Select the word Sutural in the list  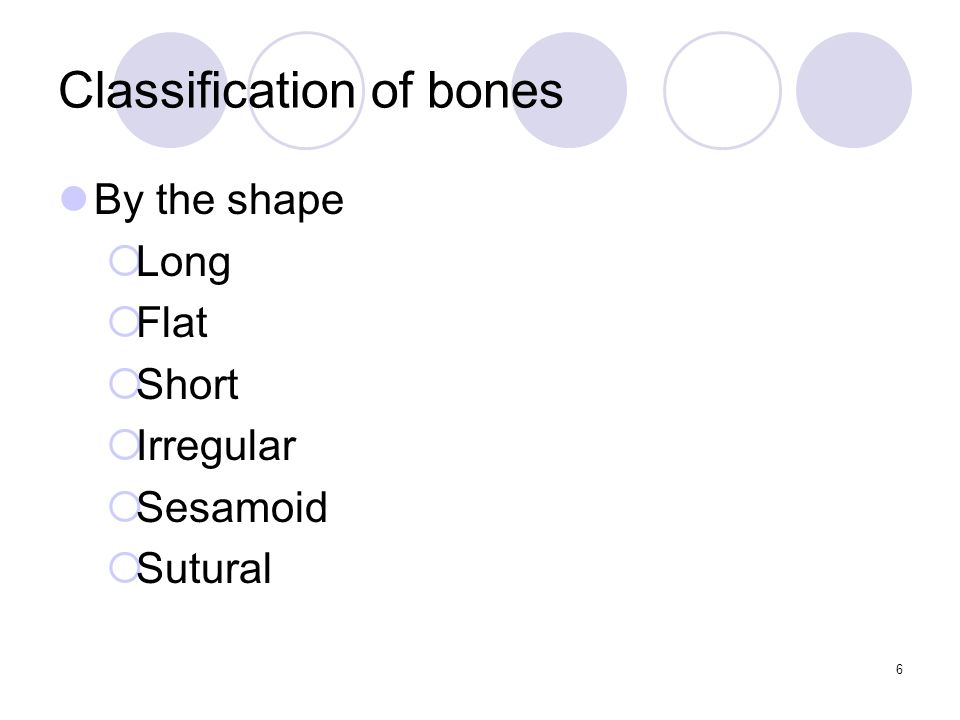tap(204, 569)
